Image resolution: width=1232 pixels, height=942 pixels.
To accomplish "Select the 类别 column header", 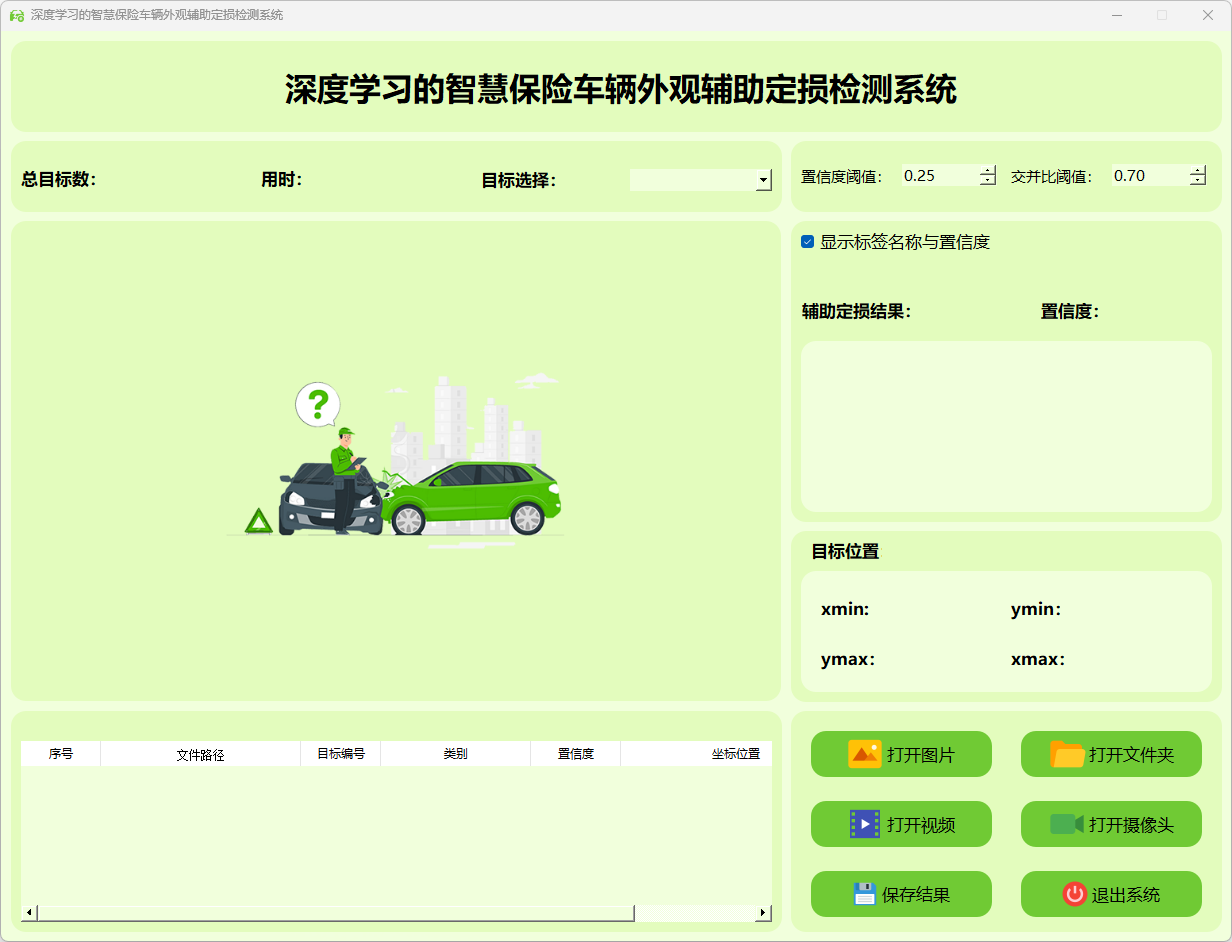I will coord(455,754).
